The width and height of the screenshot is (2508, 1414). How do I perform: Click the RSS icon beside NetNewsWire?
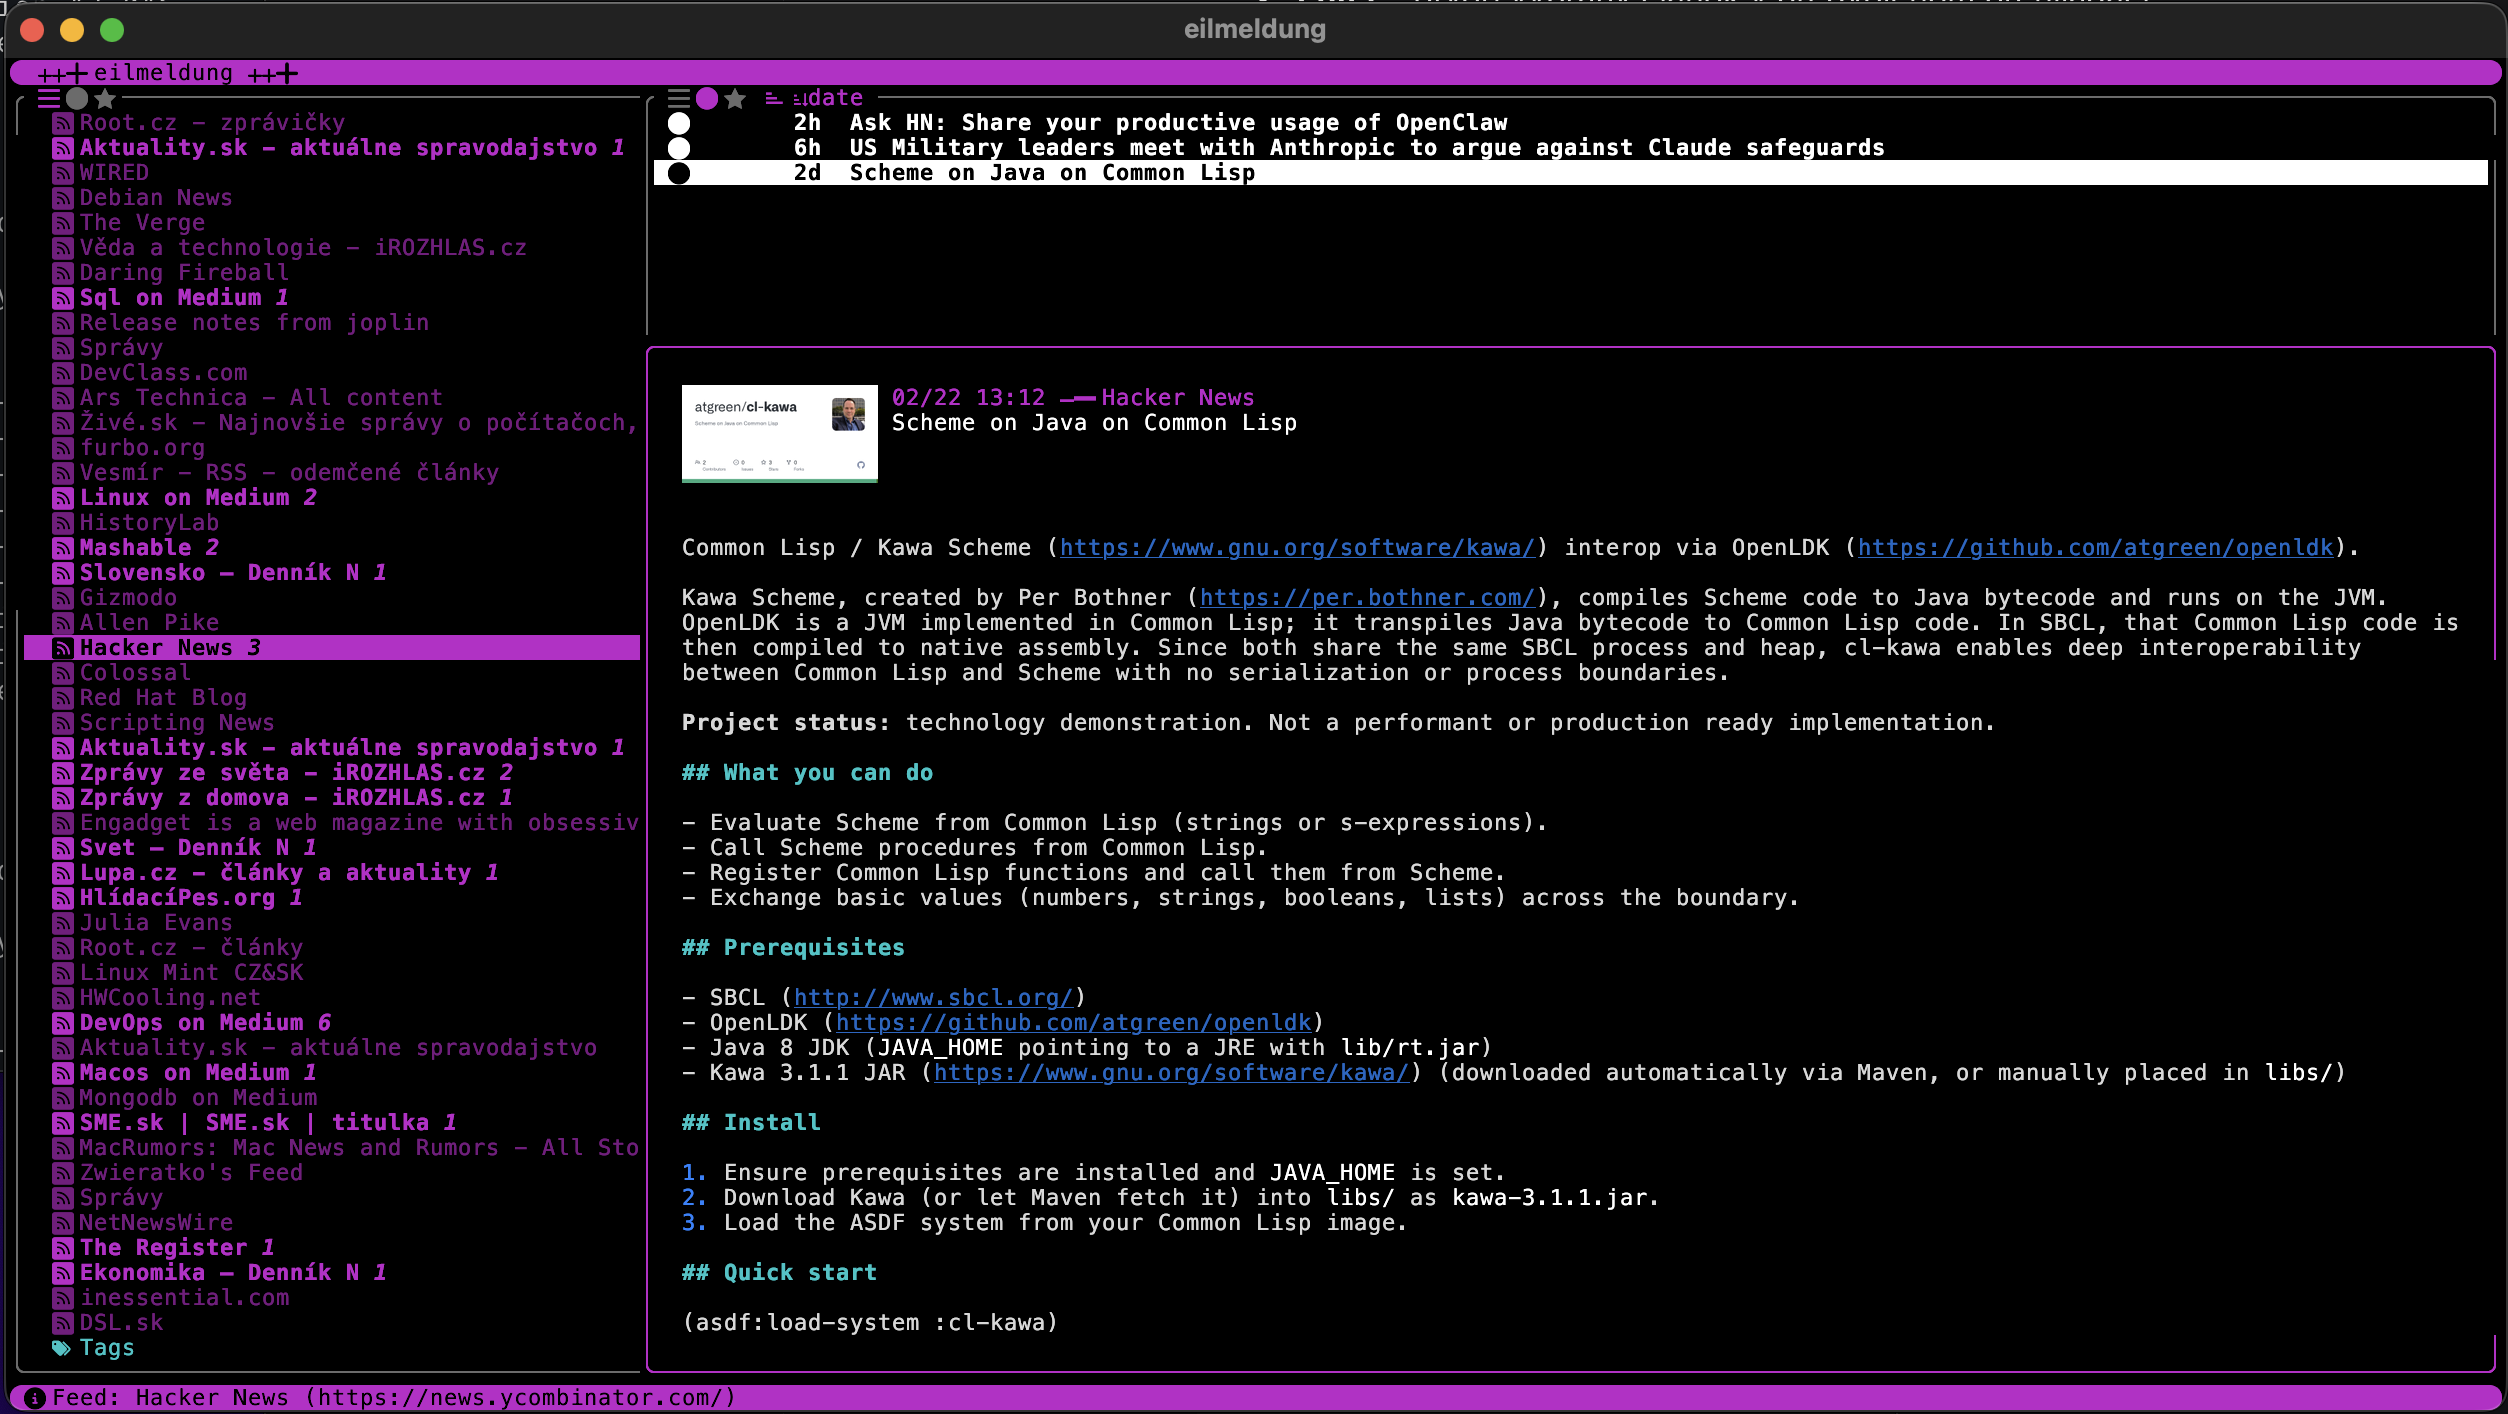[x=63, y=1223]
